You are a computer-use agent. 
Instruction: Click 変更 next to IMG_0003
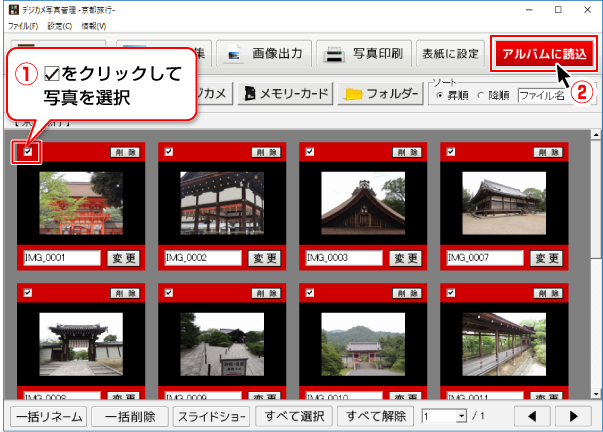click(x=406, y=258)
